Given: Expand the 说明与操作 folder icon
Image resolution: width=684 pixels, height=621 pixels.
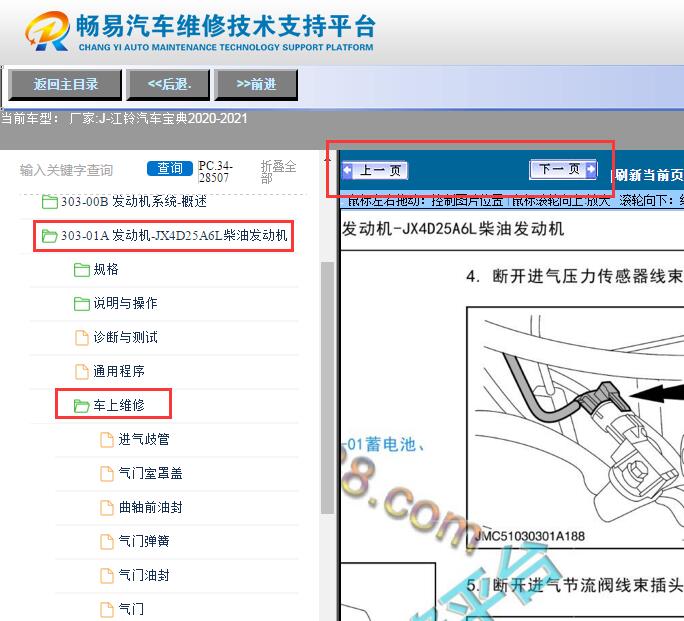Looking at the screenshot, I should [82, 304].
